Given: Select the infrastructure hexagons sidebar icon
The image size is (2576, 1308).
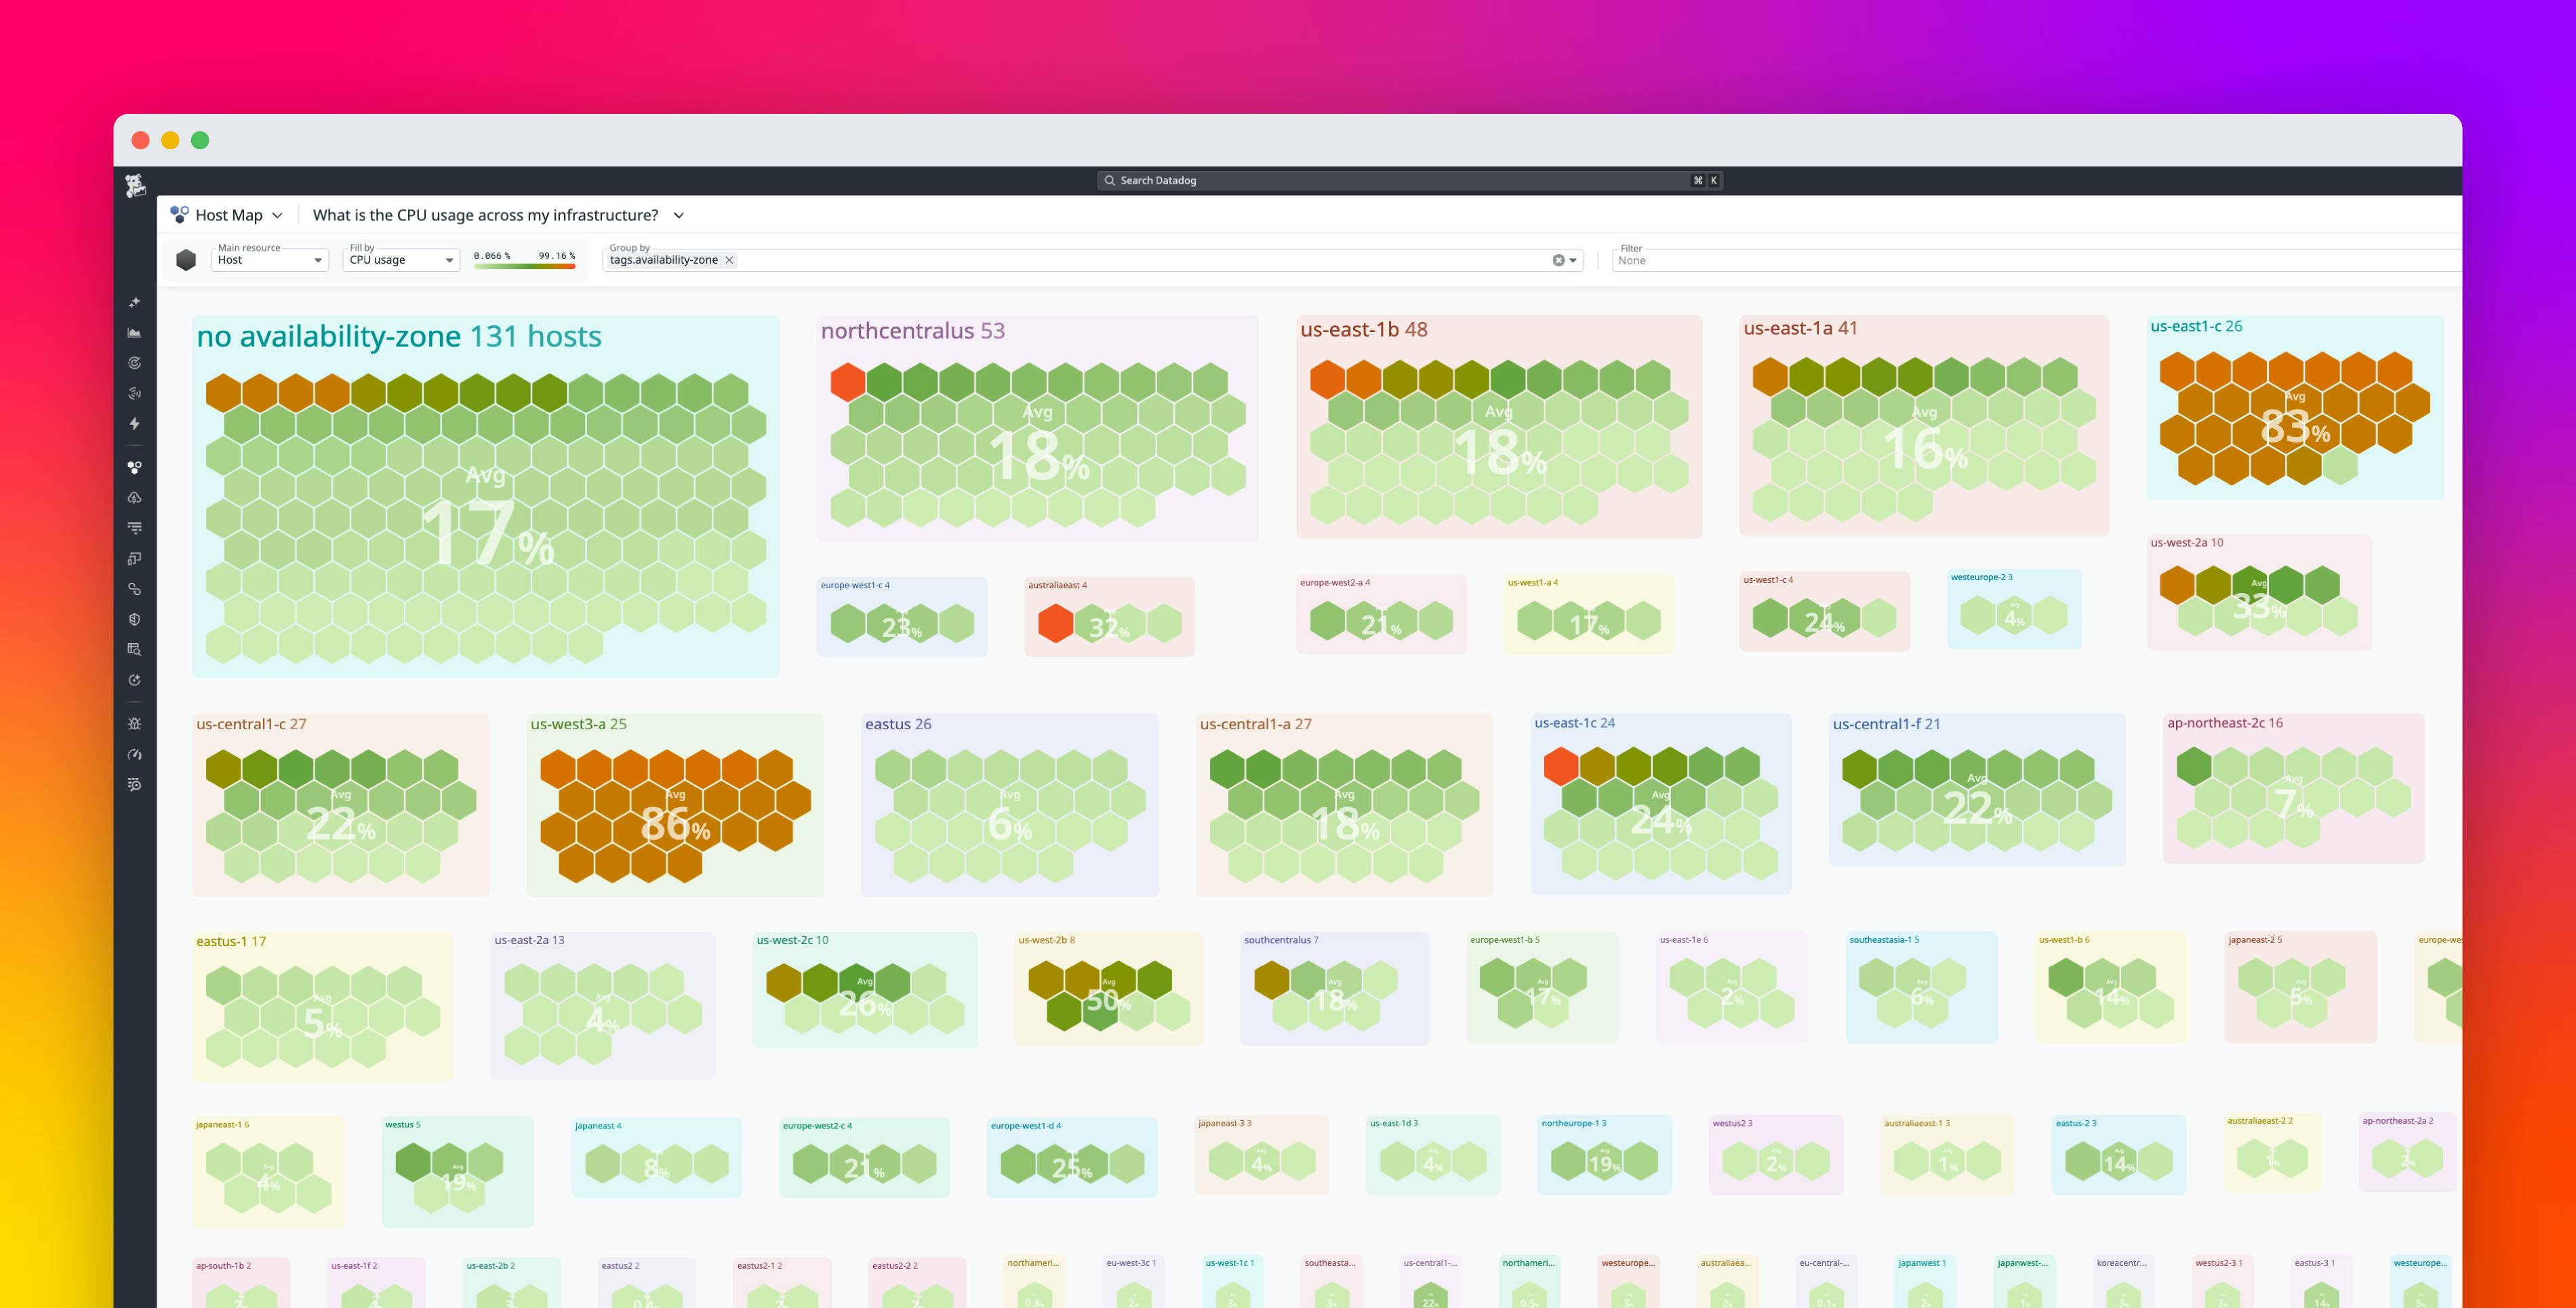Looking at the screenshot, I should [135, 467].
